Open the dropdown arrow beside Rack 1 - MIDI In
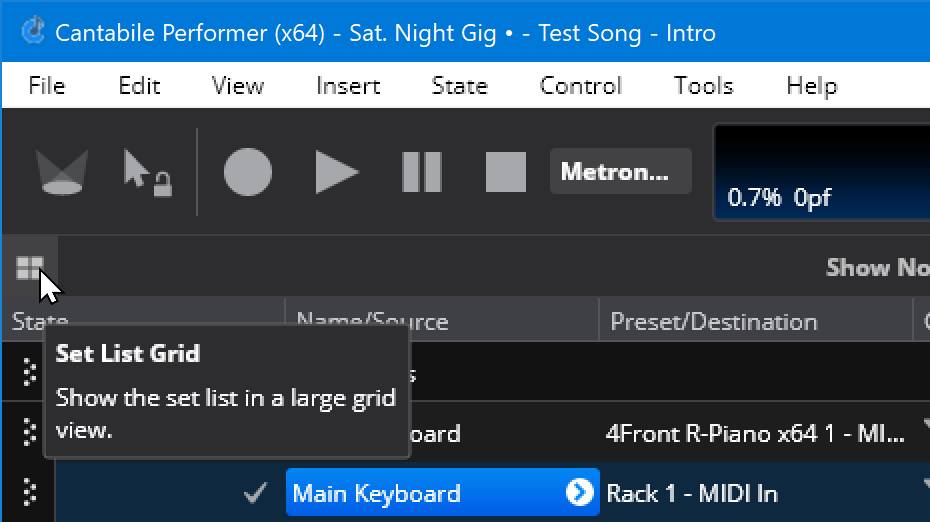Screen dimensions: 930x522 [926, 484]
